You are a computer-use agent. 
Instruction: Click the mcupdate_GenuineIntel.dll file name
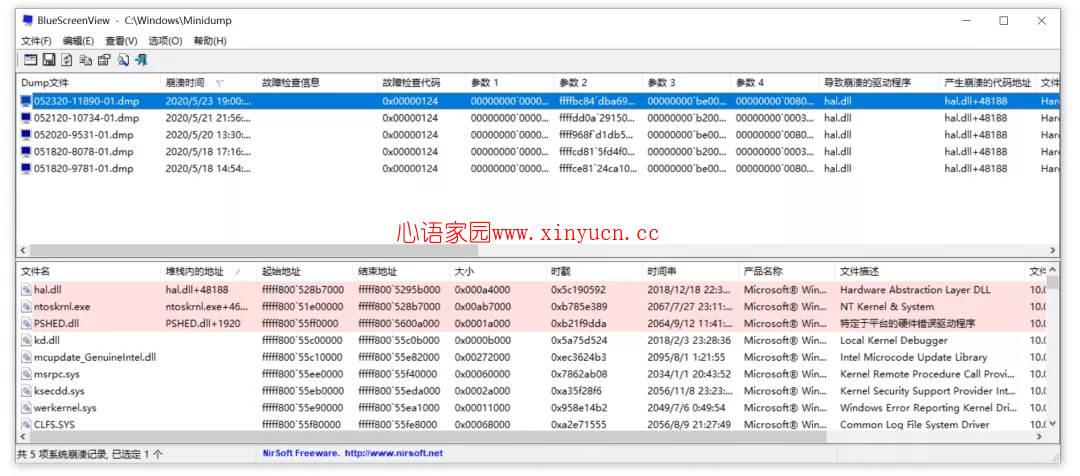95,358
